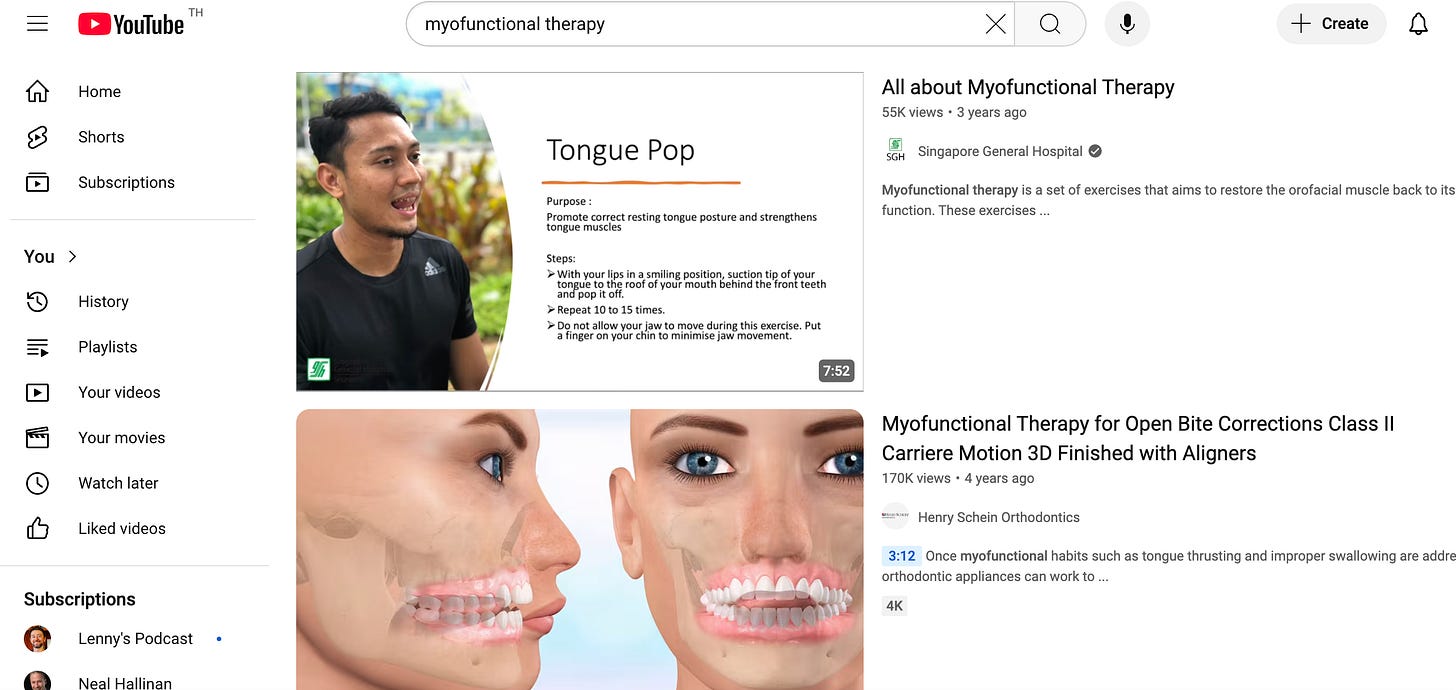The height and width of the screenshot is (690, 1456).
Task: Click the Subscriptions section heading
Action: (80, 599)
